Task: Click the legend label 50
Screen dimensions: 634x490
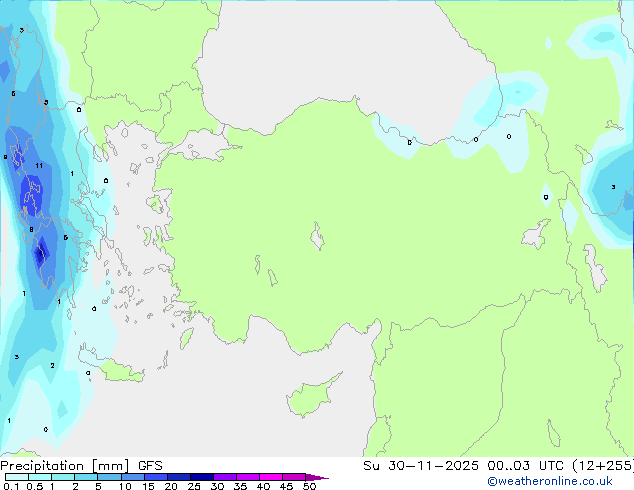Action: pos(309,486)
